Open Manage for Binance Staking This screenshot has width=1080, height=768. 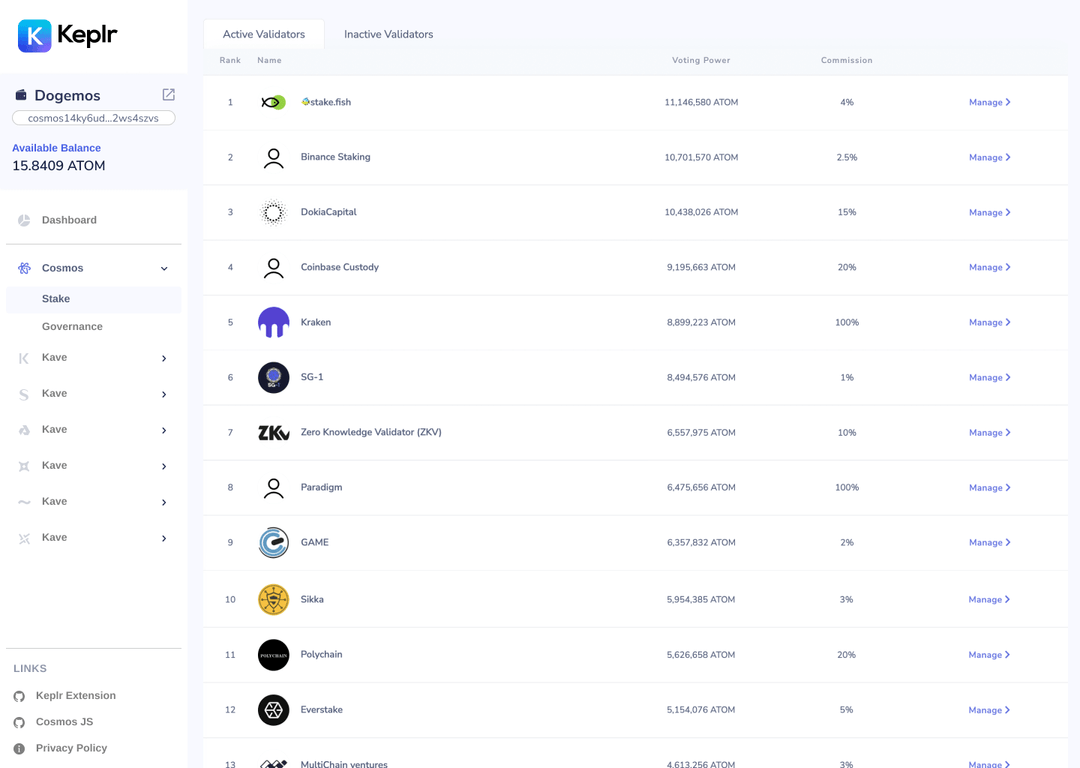point(989,157)
